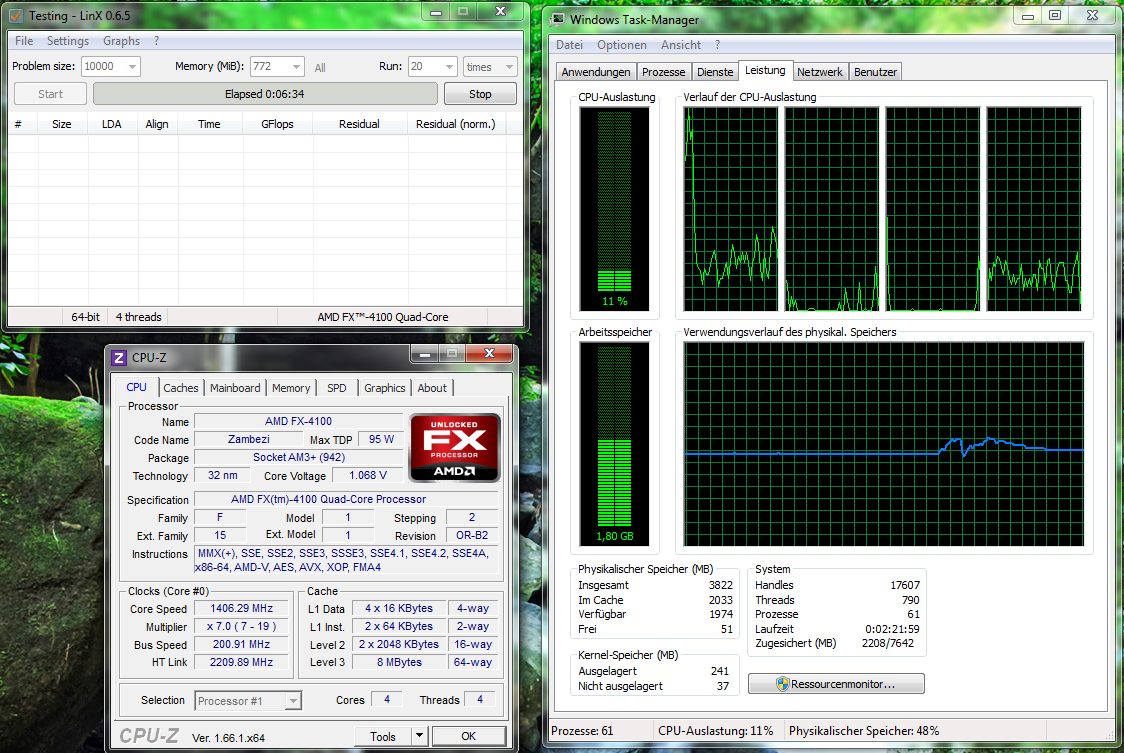Expand the Memory (MiB) dropdown in LinX

(x=296, y=67)
